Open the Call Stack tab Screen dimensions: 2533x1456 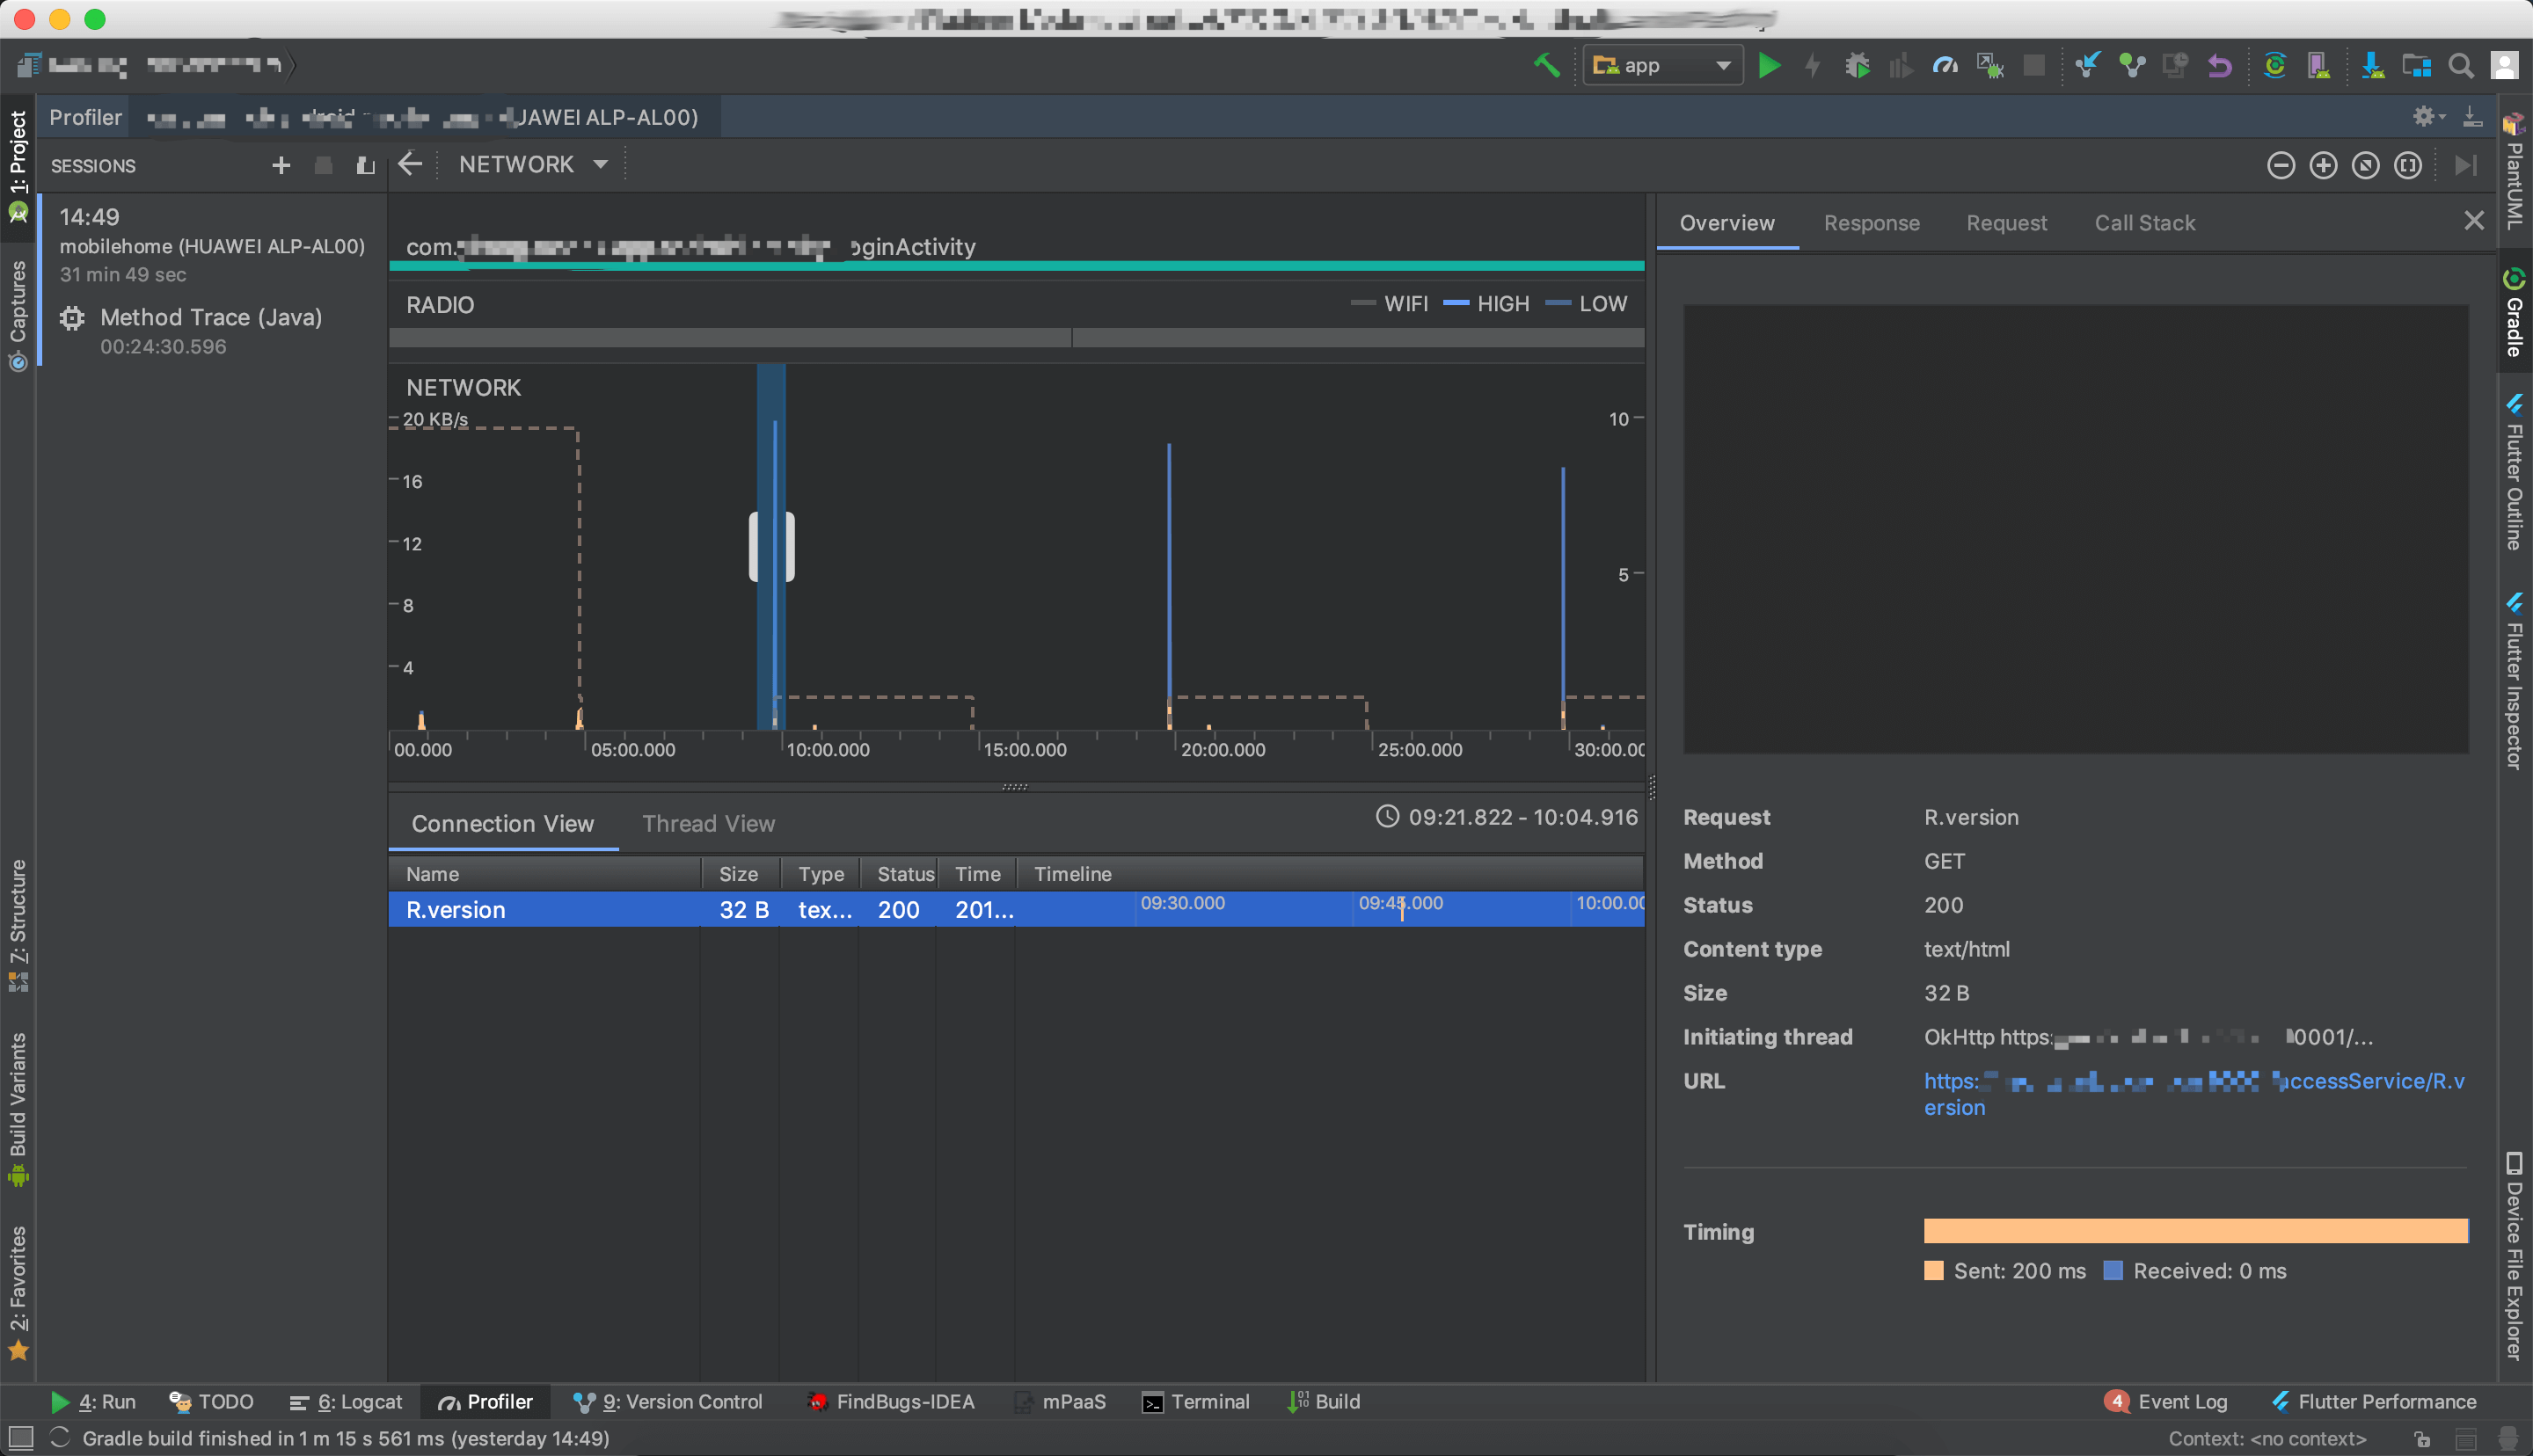[2144, 223]
